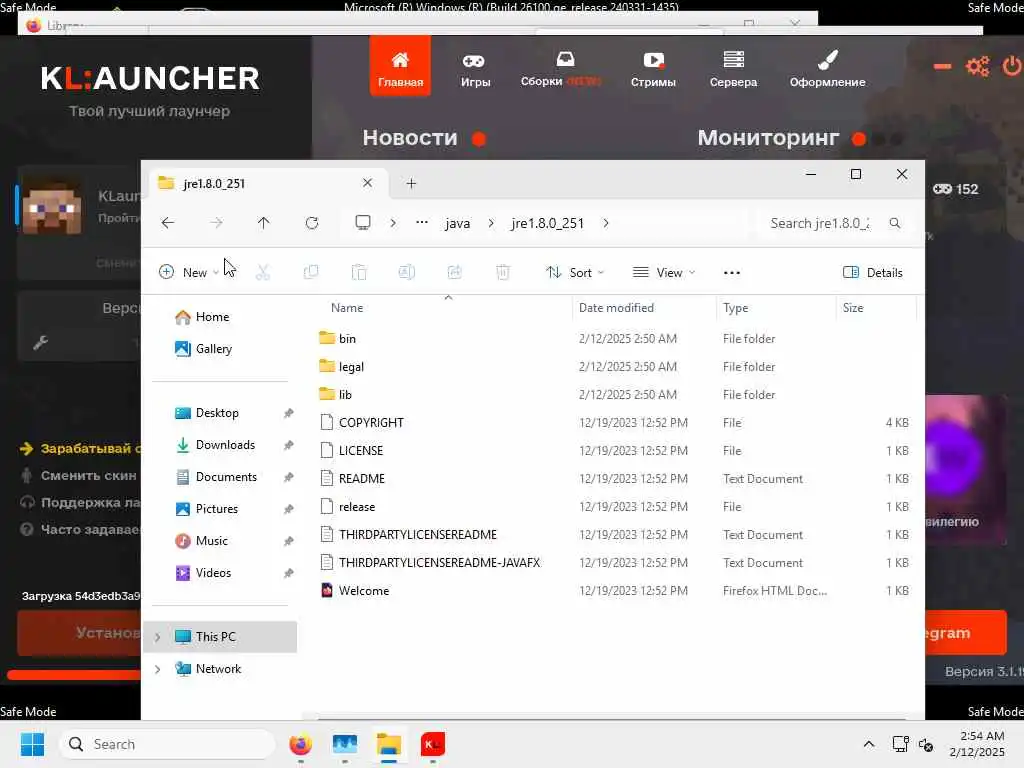Click the Cut scissors icon
The image size is (1024, 768).
click(263, 272)
